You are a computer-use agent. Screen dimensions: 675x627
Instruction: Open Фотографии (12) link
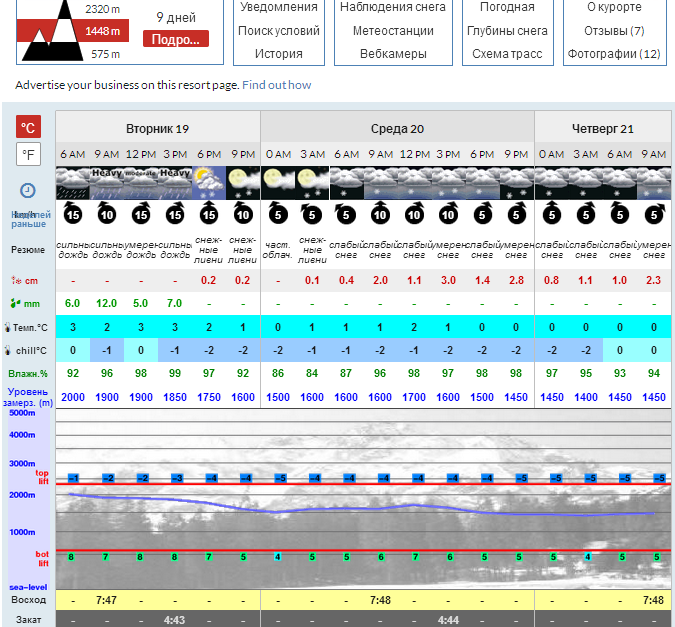[614, 54]
